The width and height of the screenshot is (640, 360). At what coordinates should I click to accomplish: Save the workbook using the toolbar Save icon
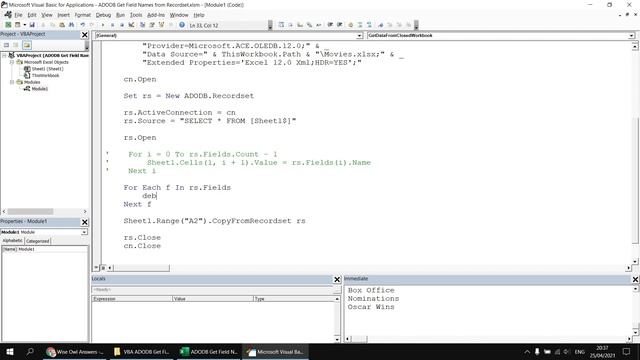pos(32,25)
